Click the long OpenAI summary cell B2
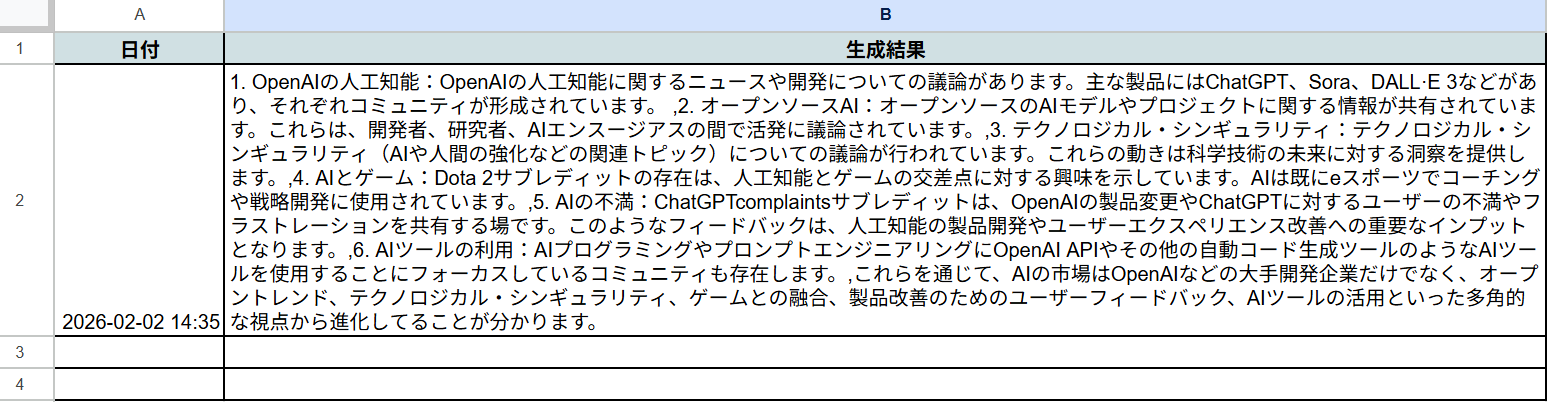1547x402 pixels. click(885, 200)
